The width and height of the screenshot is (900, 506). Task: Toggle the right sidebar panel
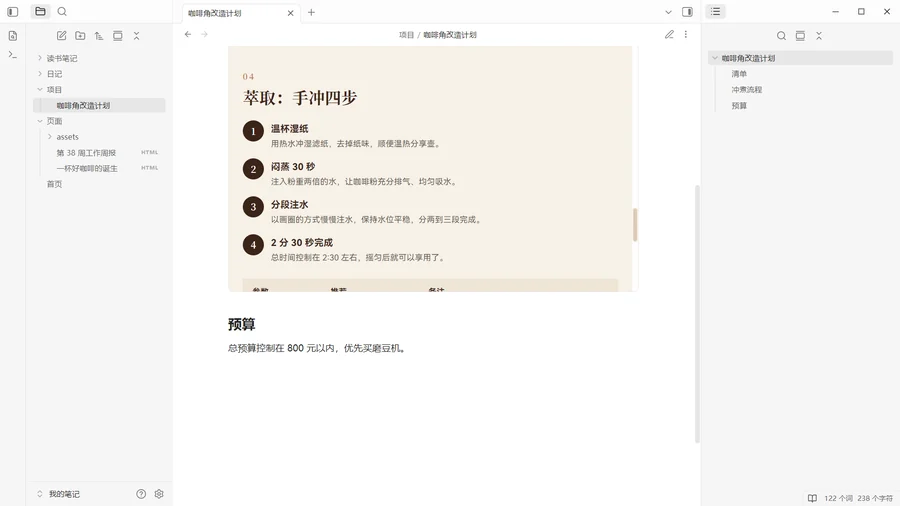tap(687, 12)
